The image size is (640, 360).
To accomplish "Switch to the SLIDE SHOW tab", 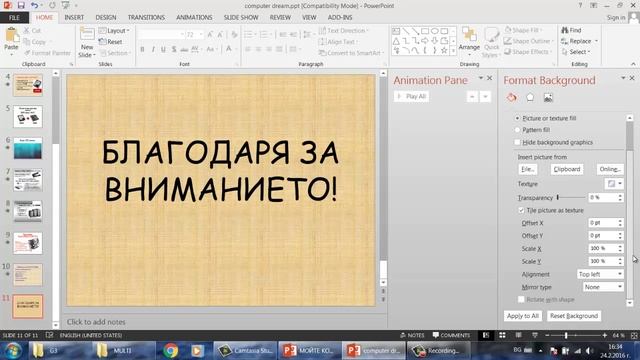I will point(241,18).
